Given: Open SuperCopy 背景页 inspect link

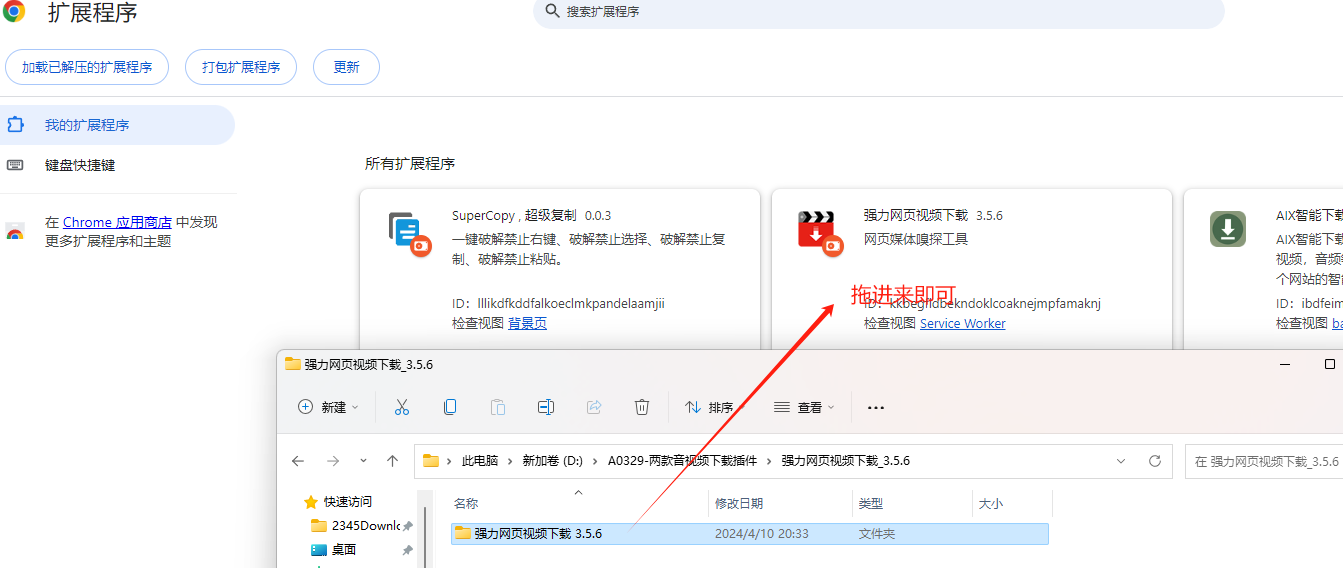Looking at the screenshot, I should click(527, 323).
